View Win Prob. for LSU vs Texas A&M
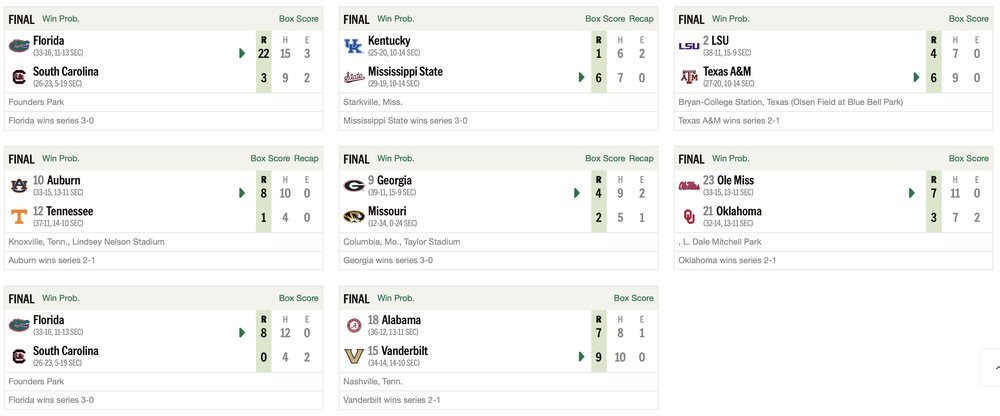The width and height of the screenshot is (1000, 416). (x=729, y=19)
